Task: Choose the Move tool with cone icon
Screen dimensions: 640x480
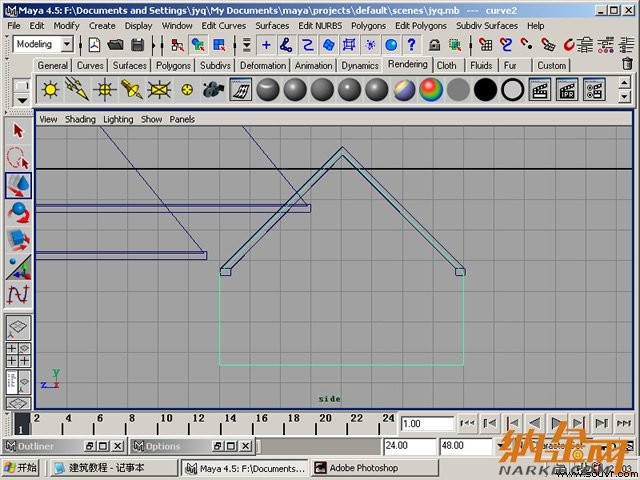Action: point(18,185)
